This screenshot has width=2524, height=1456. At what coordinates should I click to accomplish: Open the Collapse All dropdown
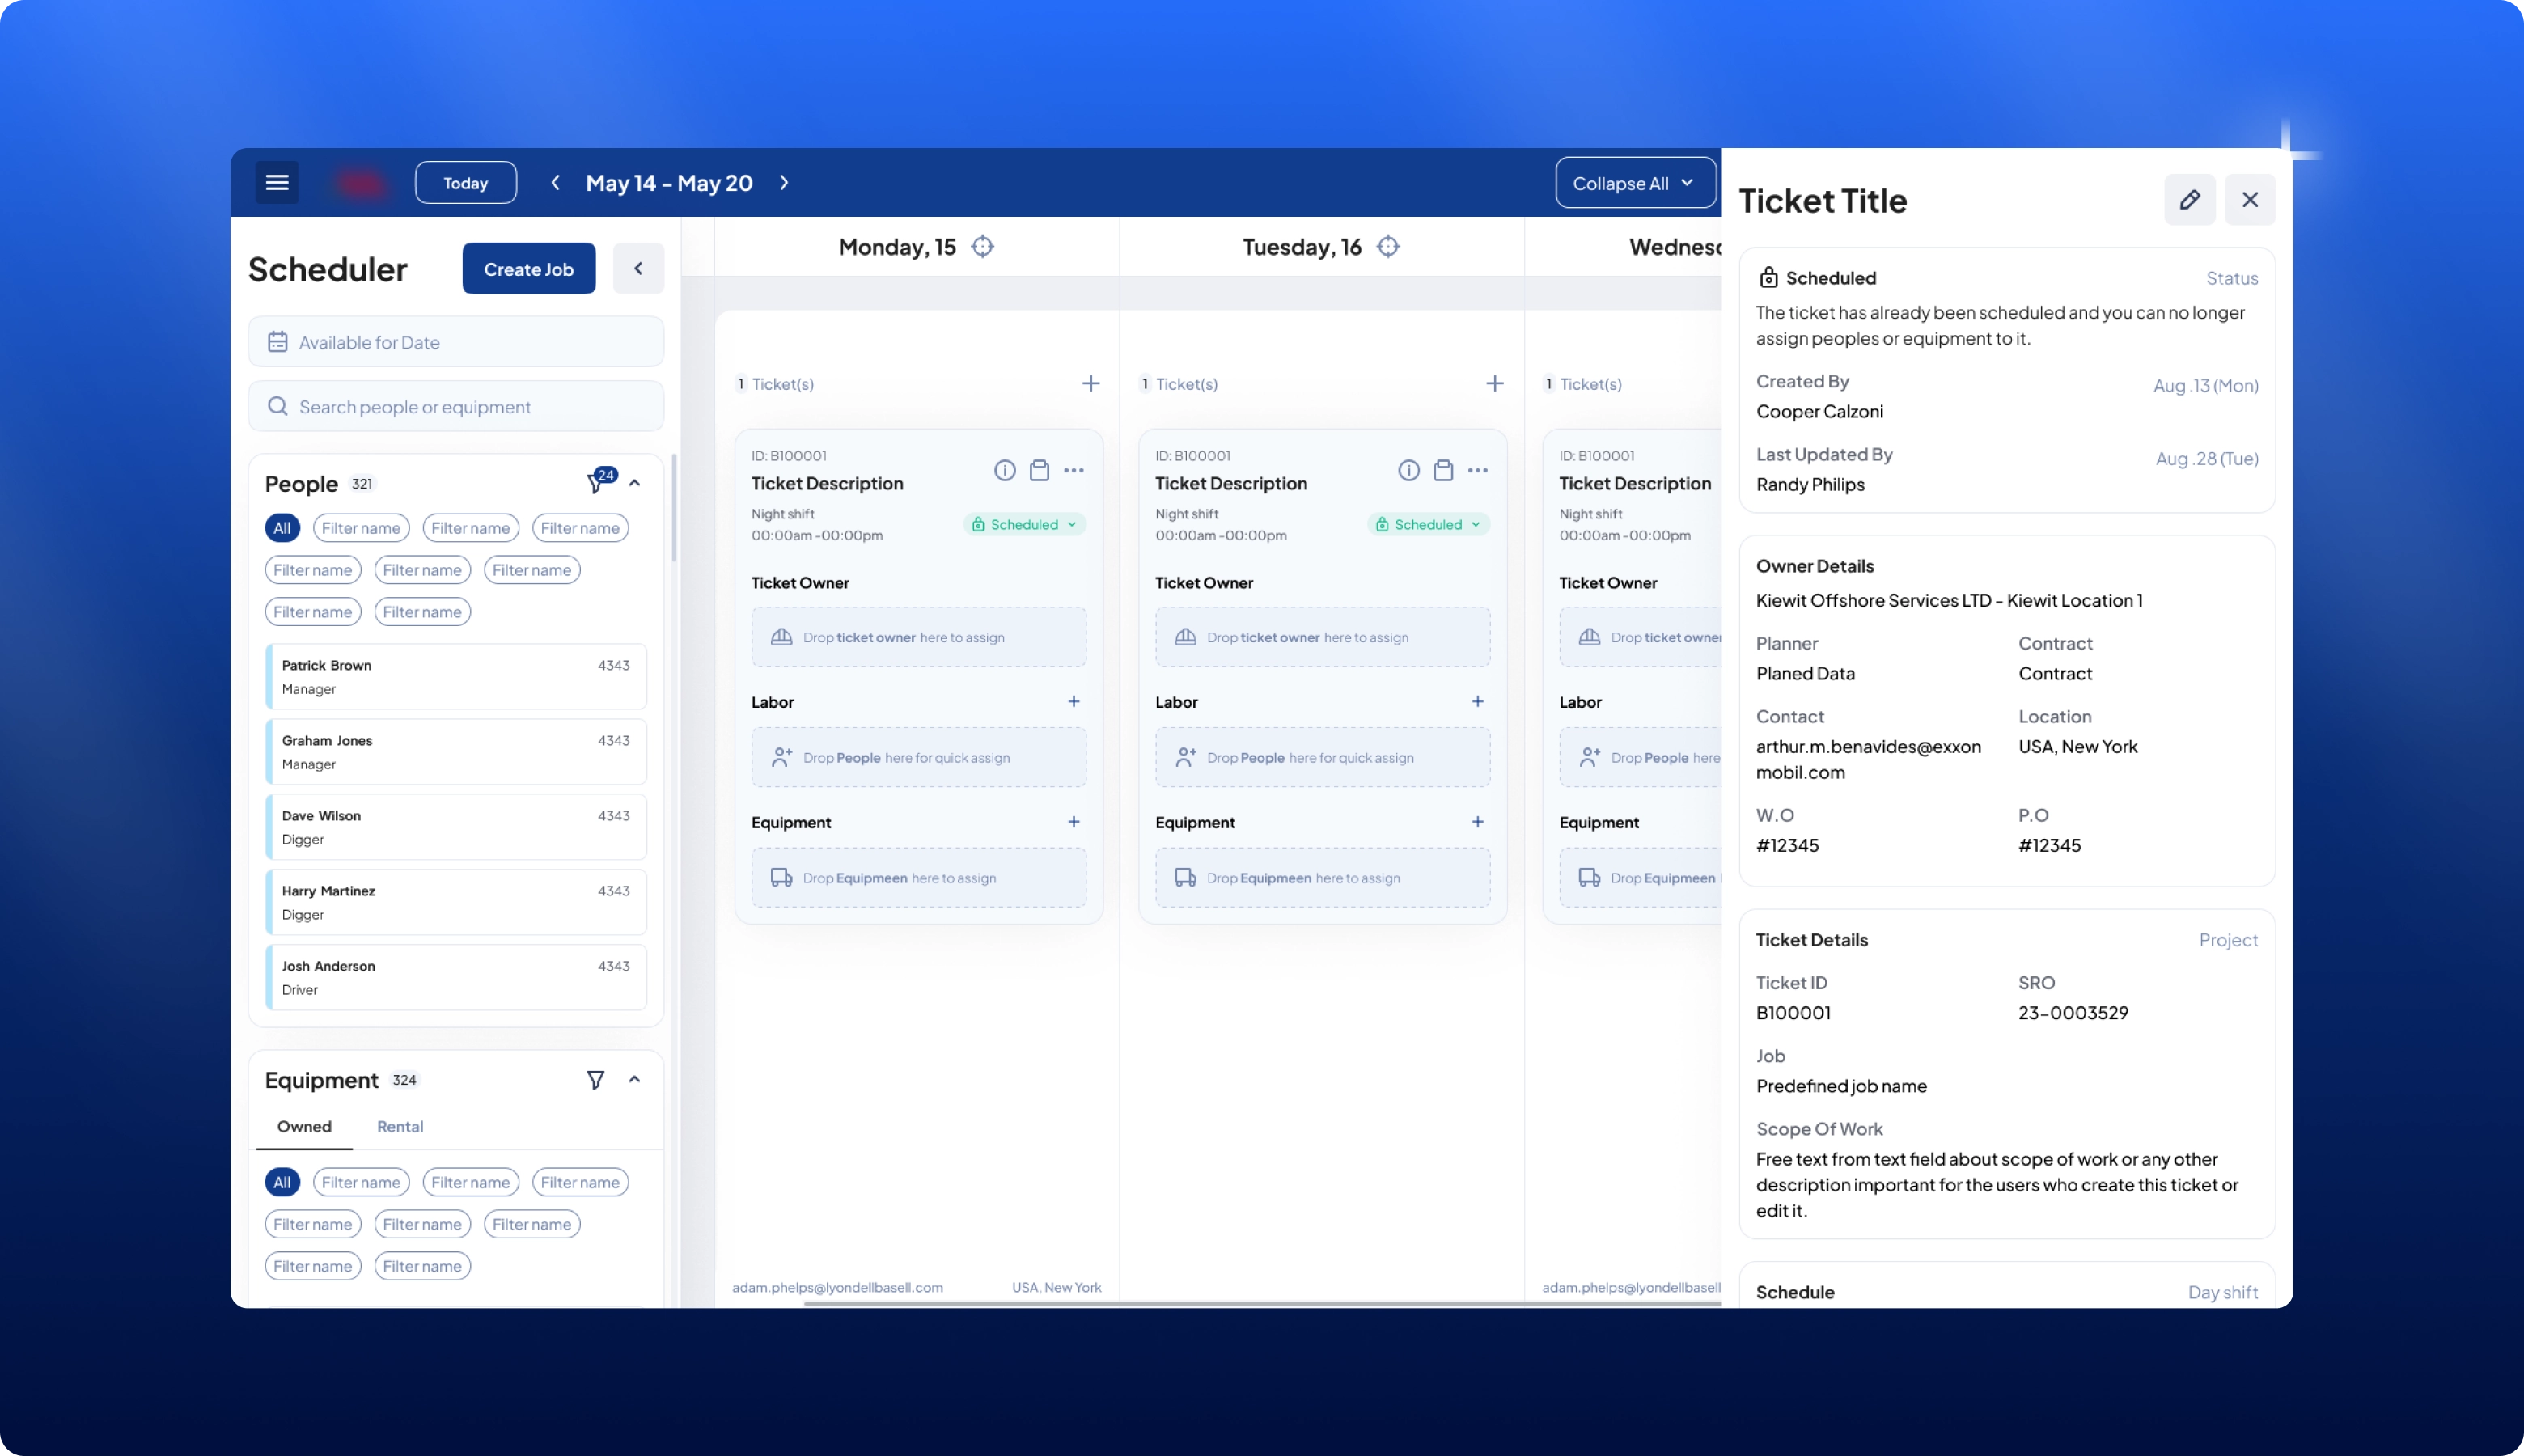click(1635, 183)
